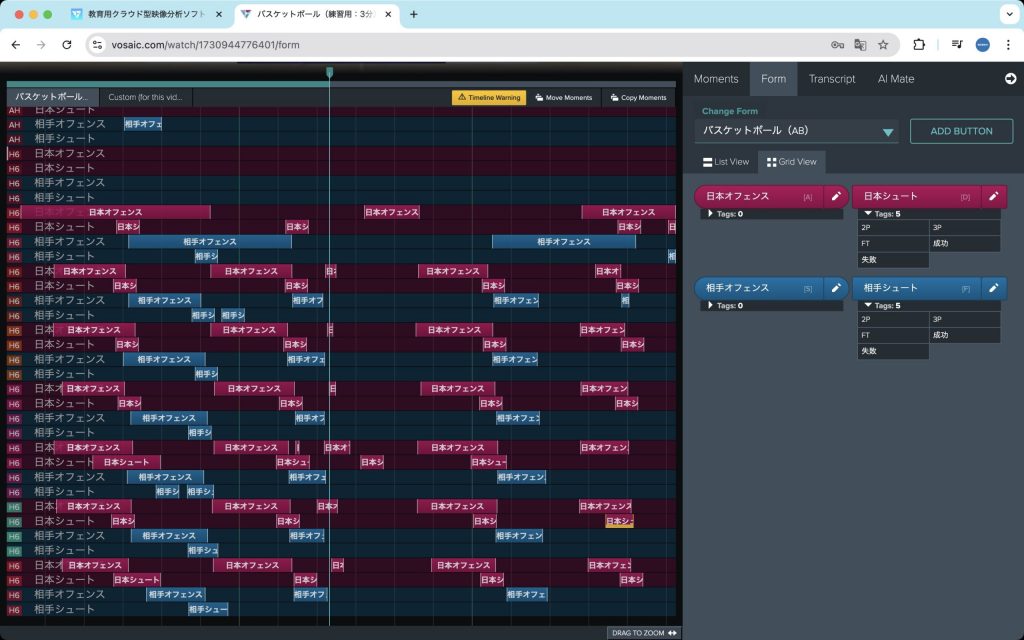This screenshot has width=1024, height=640.
Task: Click the DRAG TO ZOOM slider control
Action: (x=644, y=633)
